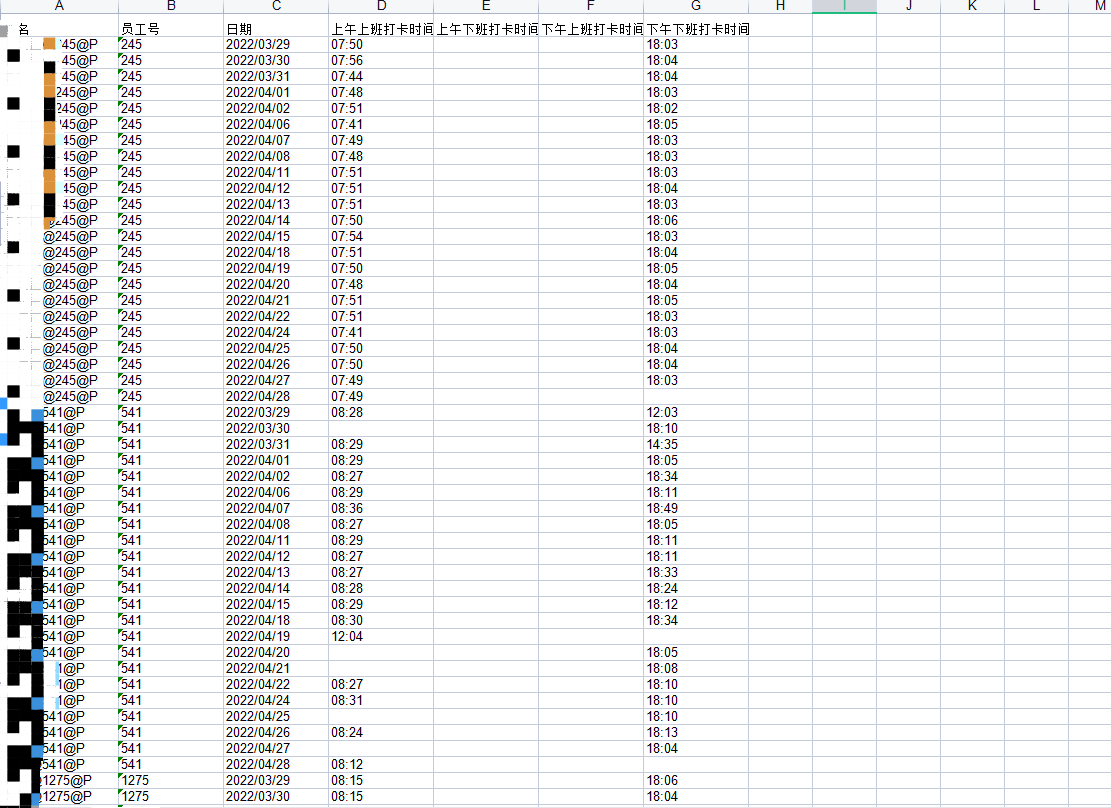This screenshot has width=1111, height=808.
Task: Select the cell showing 08:31
Action: 381,700
